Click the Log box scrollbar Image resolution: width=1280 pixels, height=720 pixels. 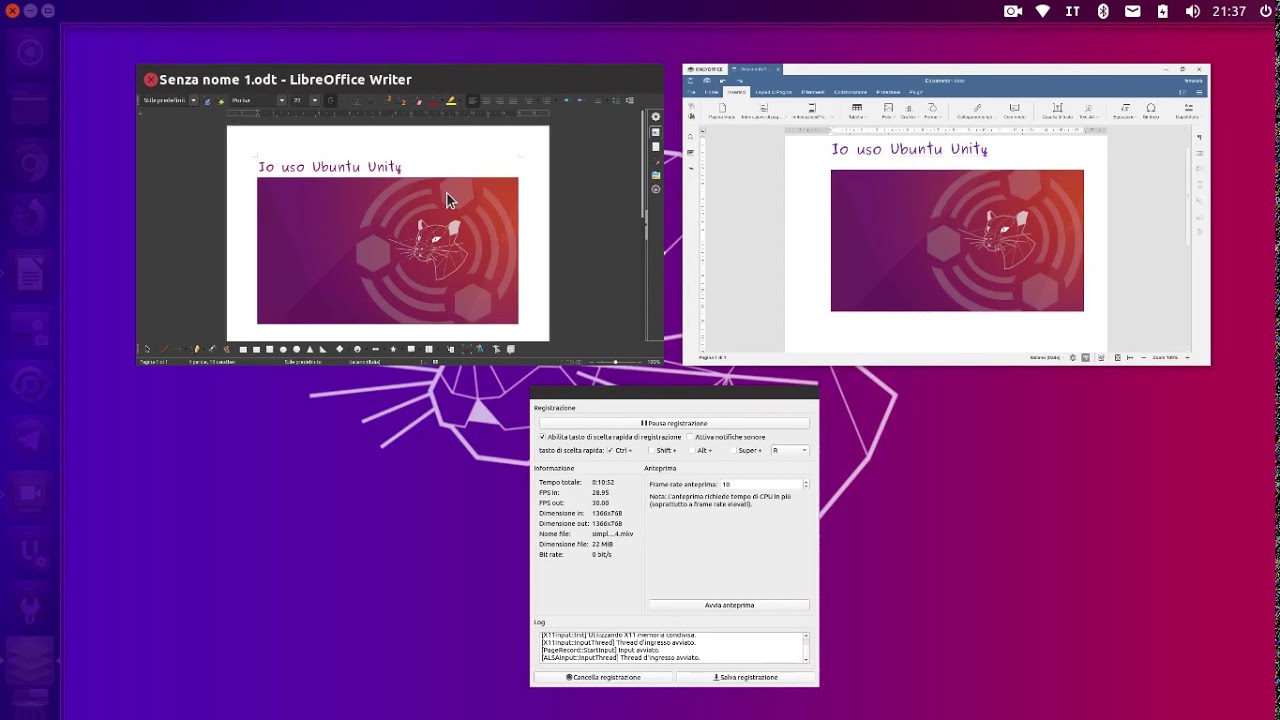click(806, 647)
